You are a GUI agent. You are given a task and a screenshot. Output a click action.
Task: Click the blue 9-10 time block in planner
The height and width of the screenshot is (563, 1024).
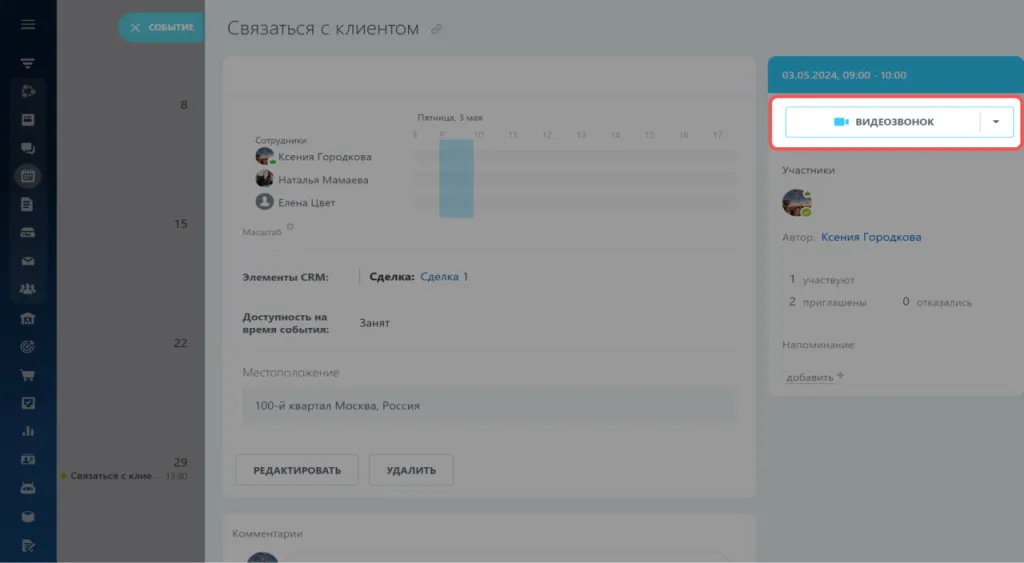tap(456, 178)
